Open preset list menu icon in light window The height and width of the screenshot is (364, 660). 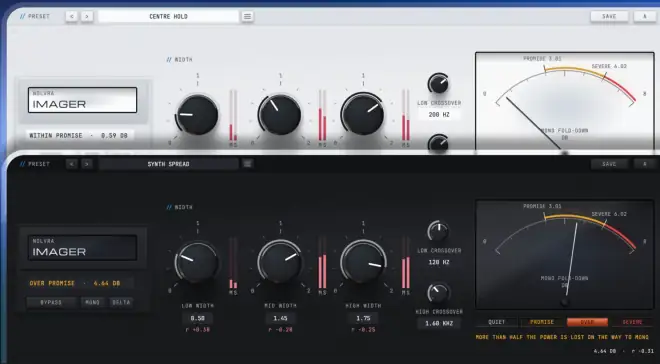[248, 16]
